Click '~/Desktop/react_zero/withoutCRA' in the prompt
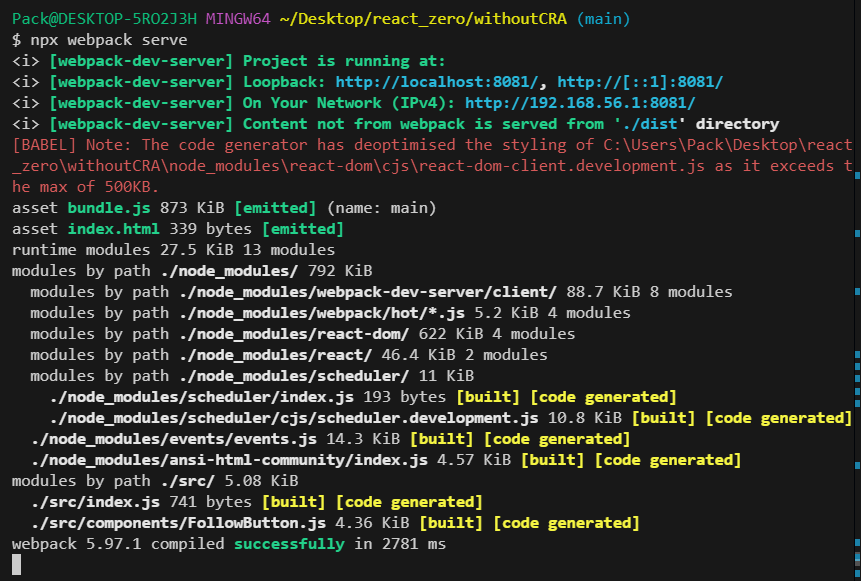 pos(423,19)
